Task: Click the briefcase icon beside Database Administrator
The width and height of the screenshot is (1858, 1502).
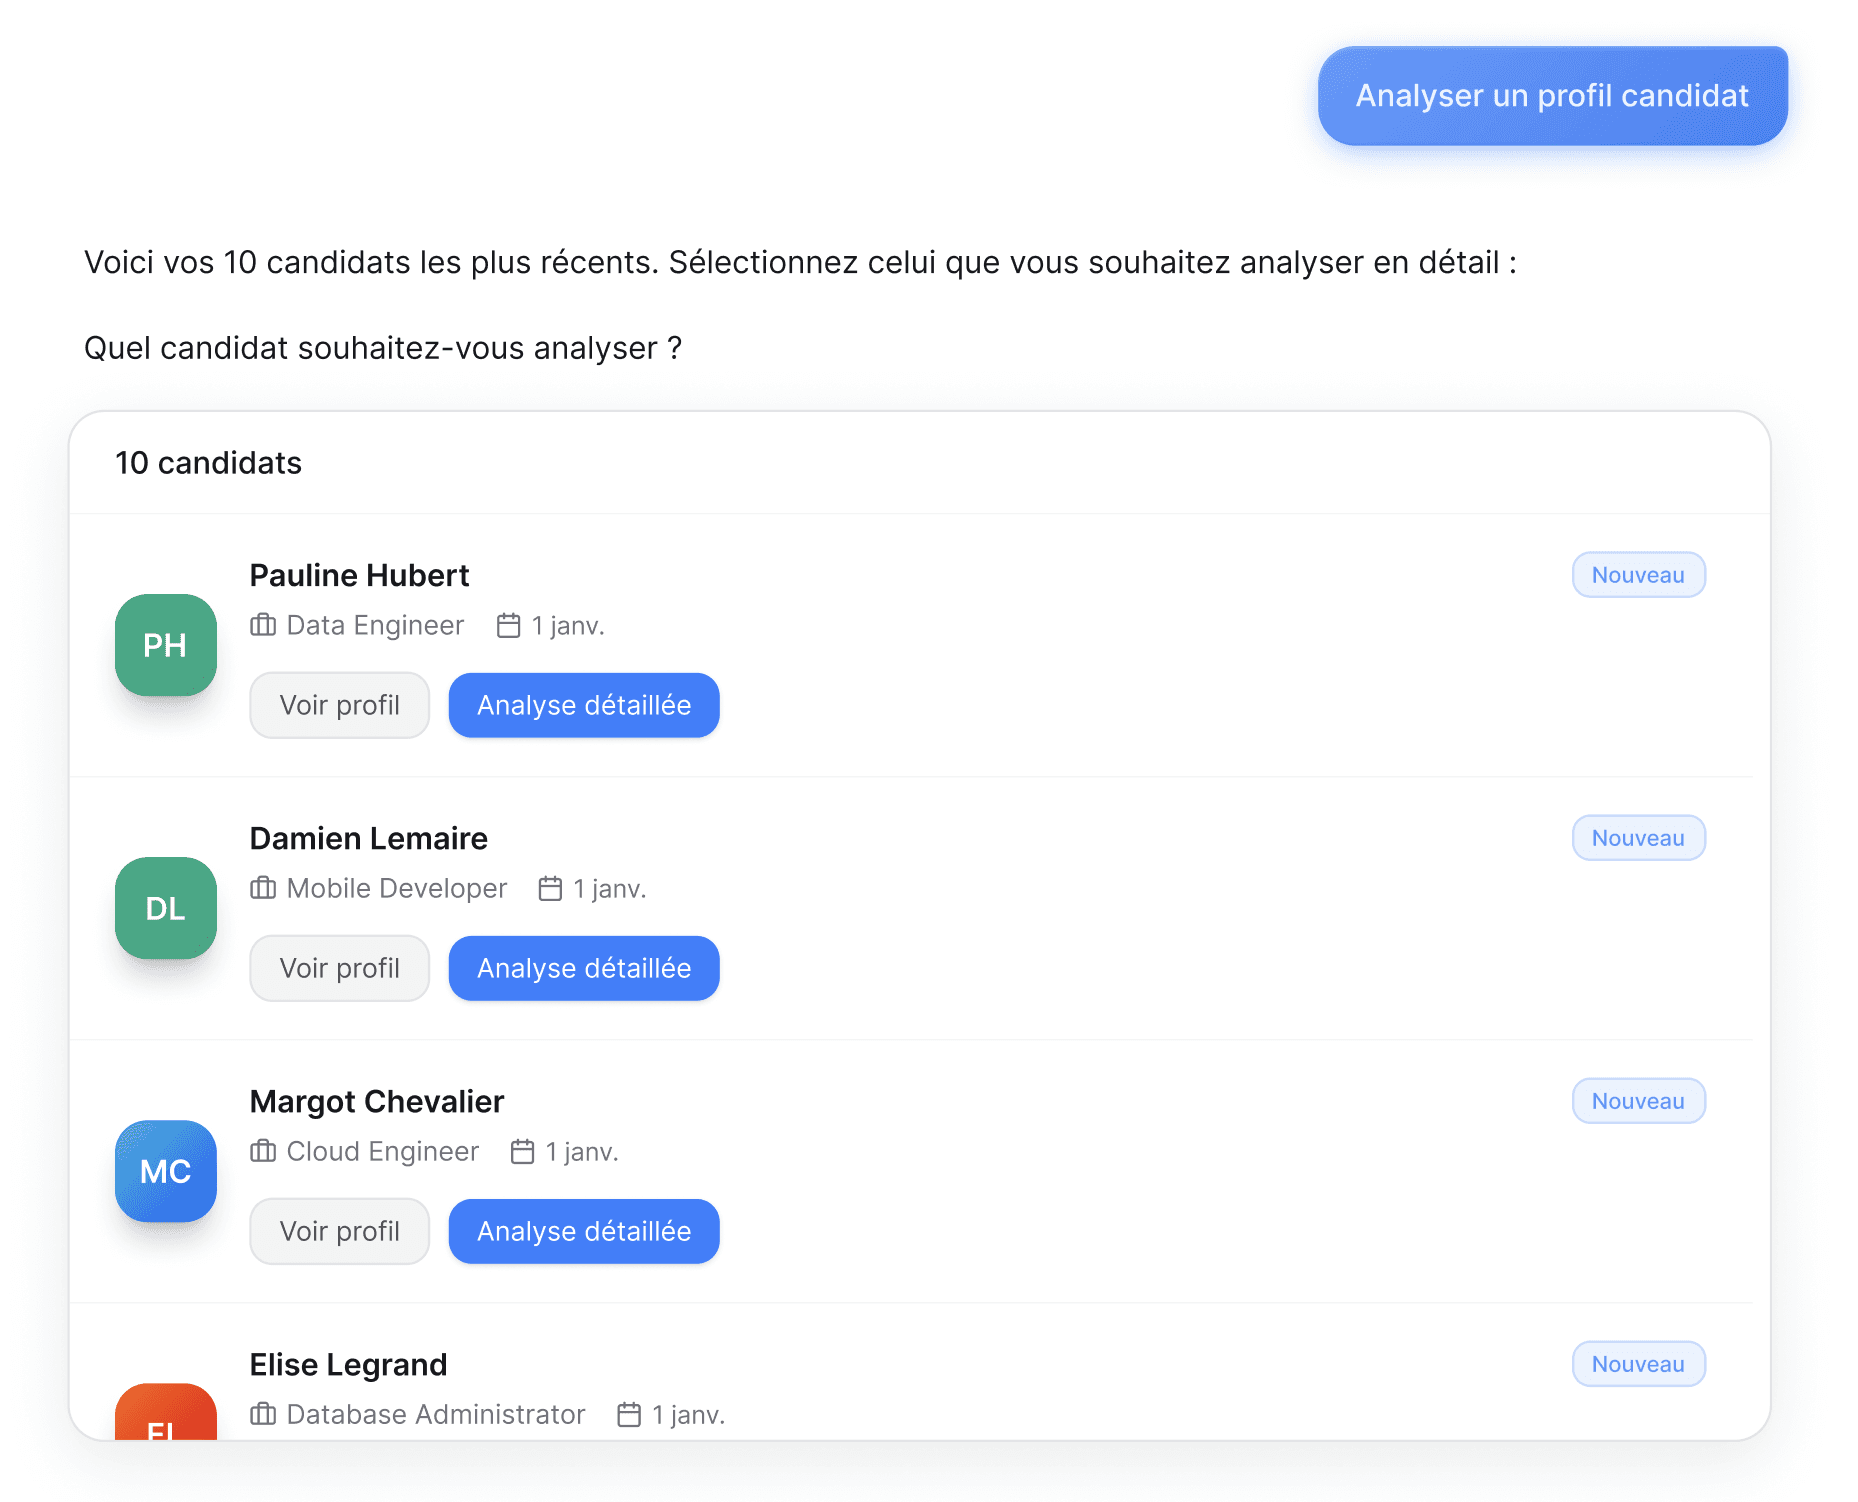Action: tap(263, 1414)
